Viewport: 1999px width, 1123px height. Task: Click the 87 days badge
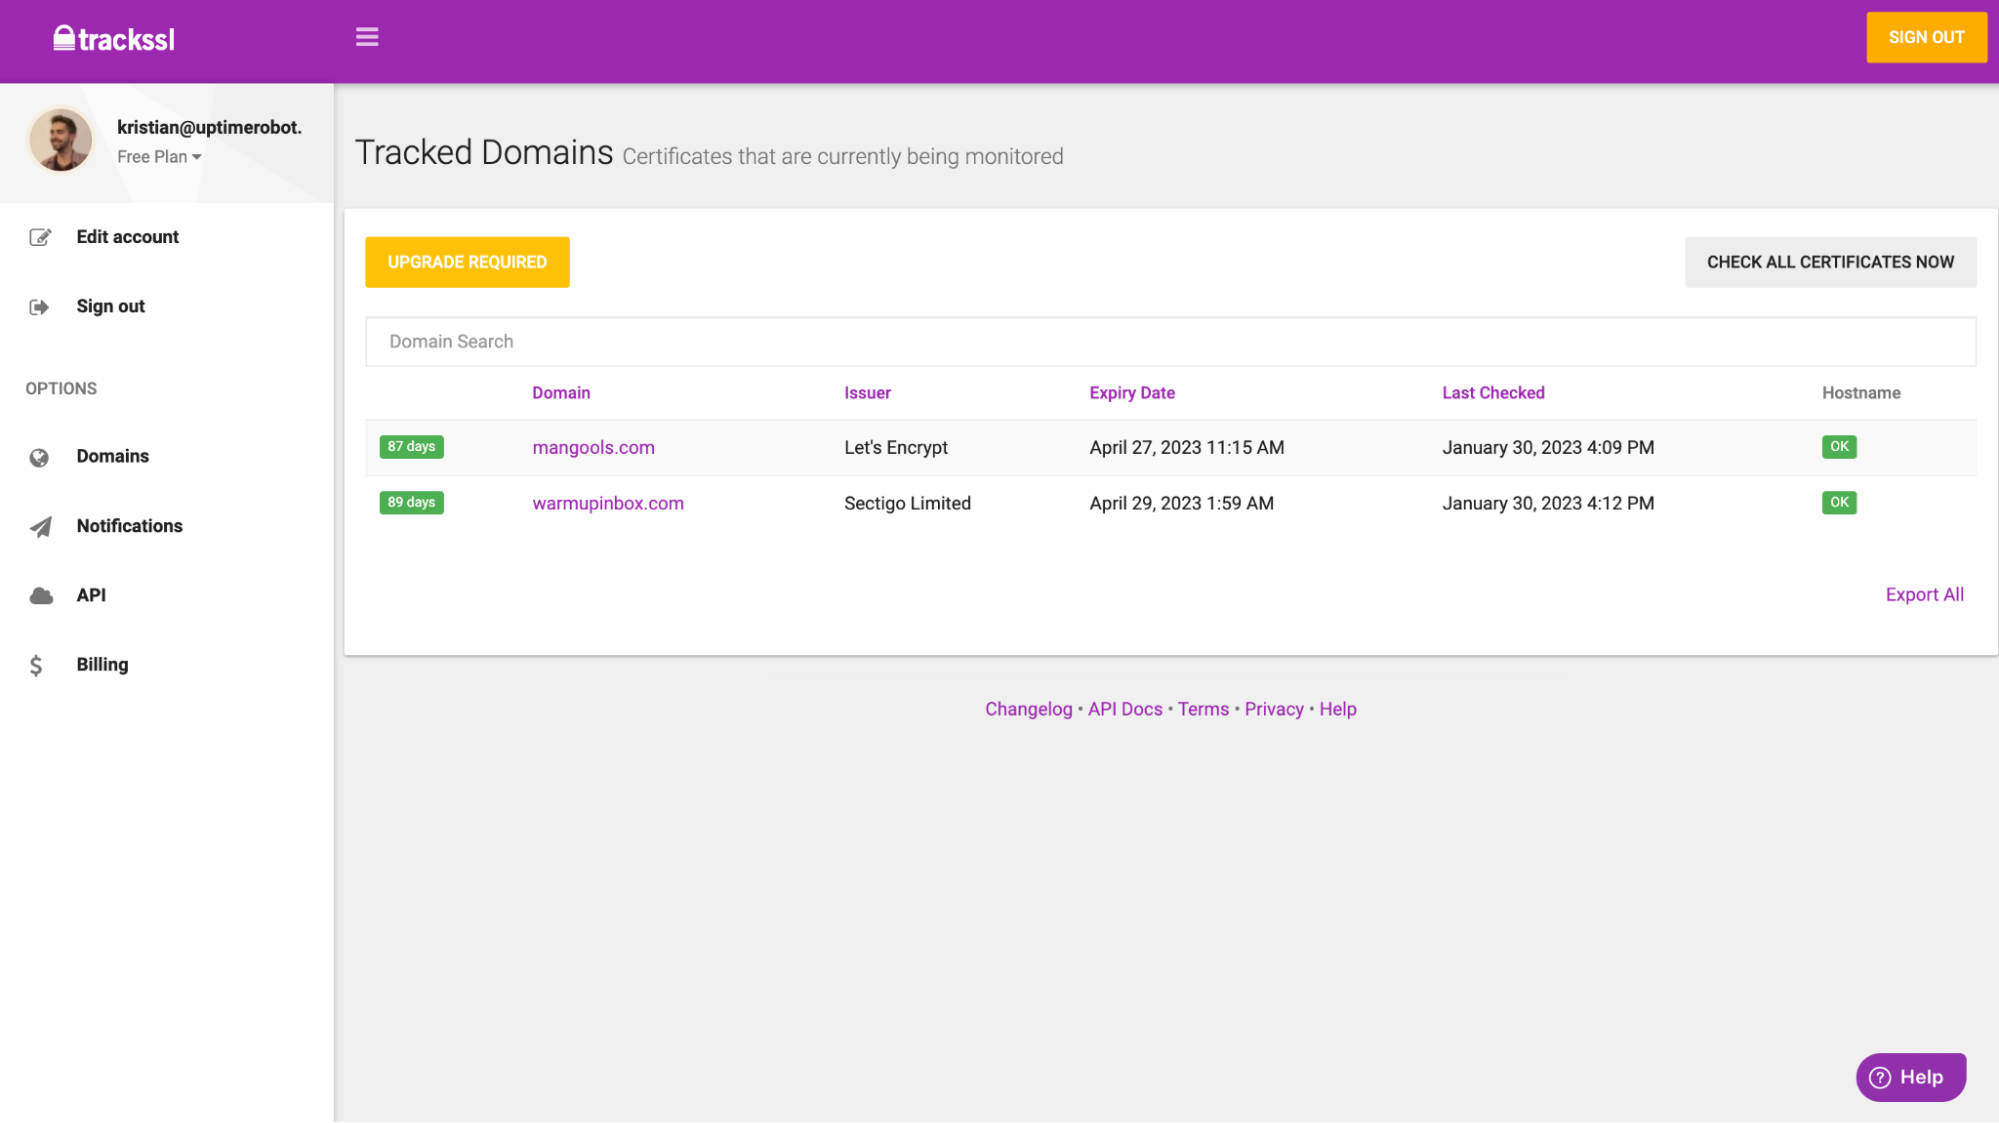pos(411,447)
